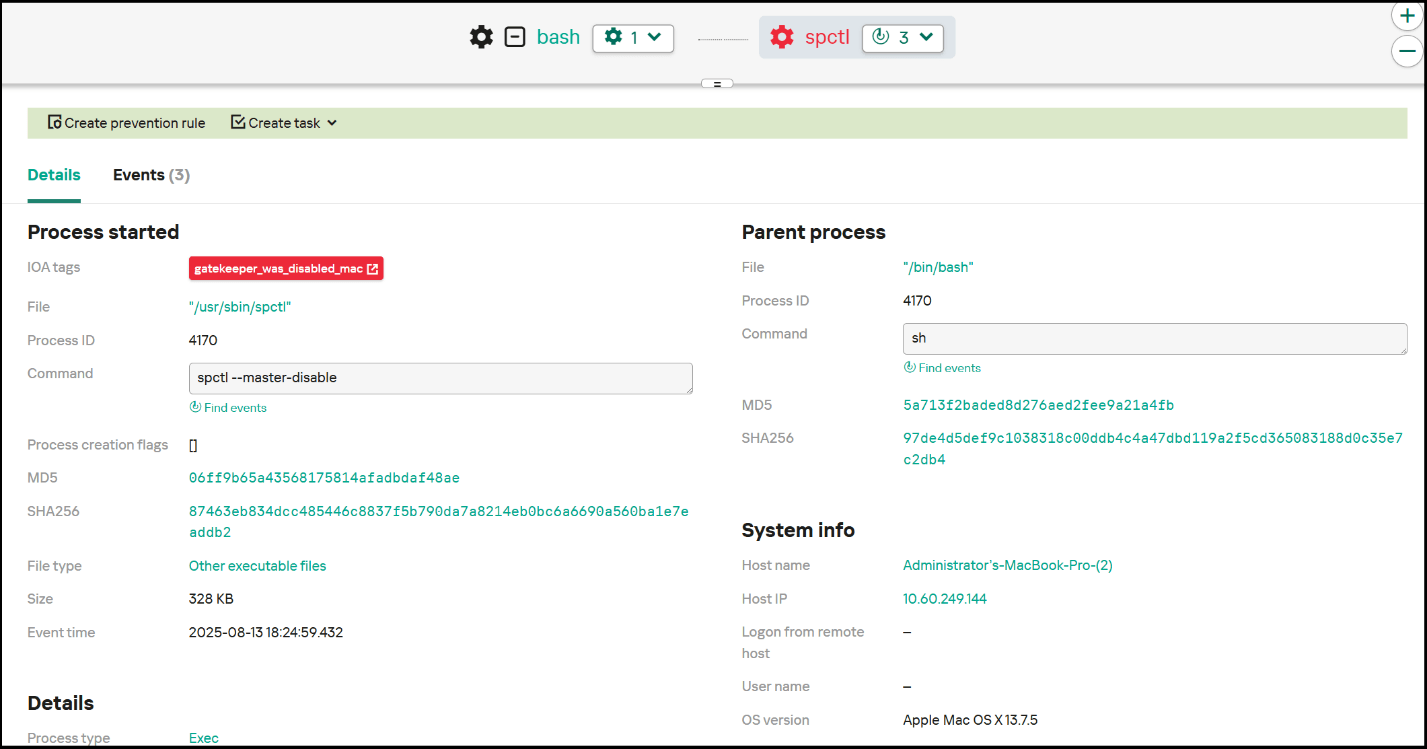Click the clock icon beside Find events under spctl command
The image size is (1427, 749).
196,407
